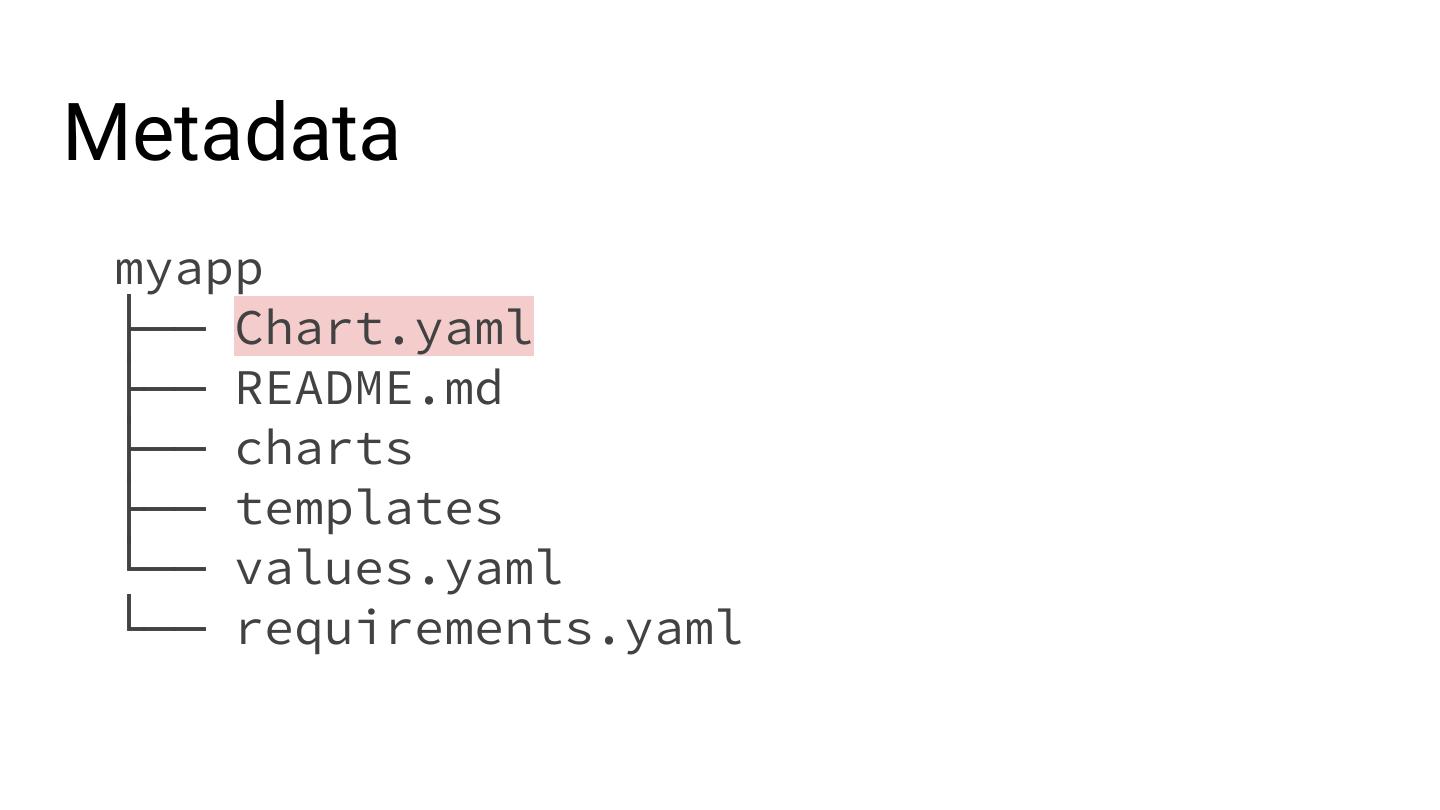Select the requirements.yaml file entry
This screenshot has width=1440, height=810.
(x=488, y=629)
